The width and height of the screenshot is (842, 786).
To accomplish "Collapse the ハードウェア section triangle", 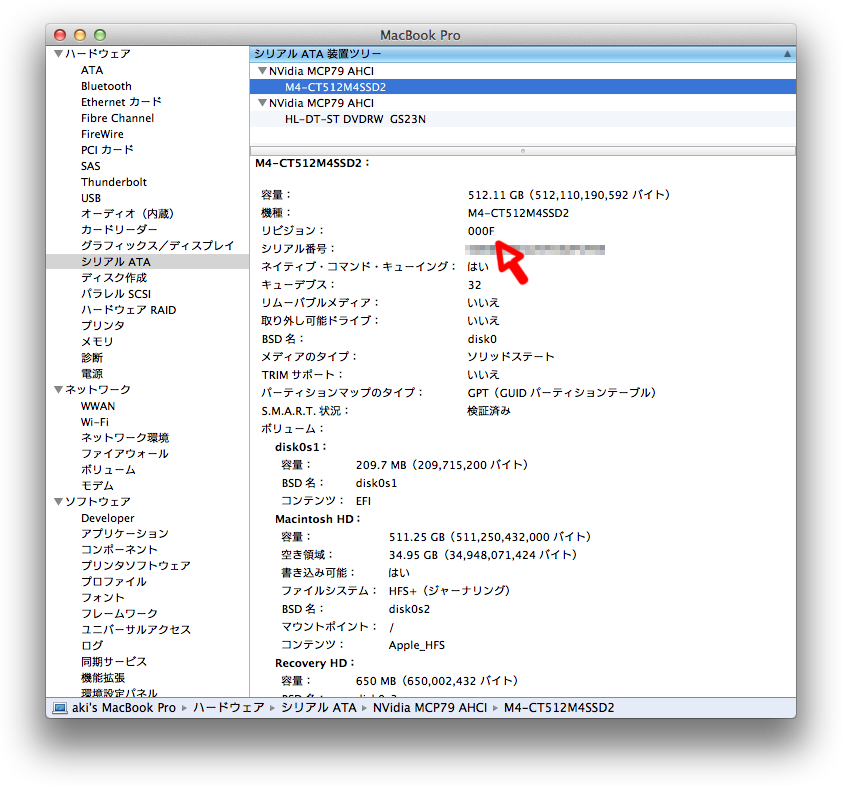I will click(59, 54).
